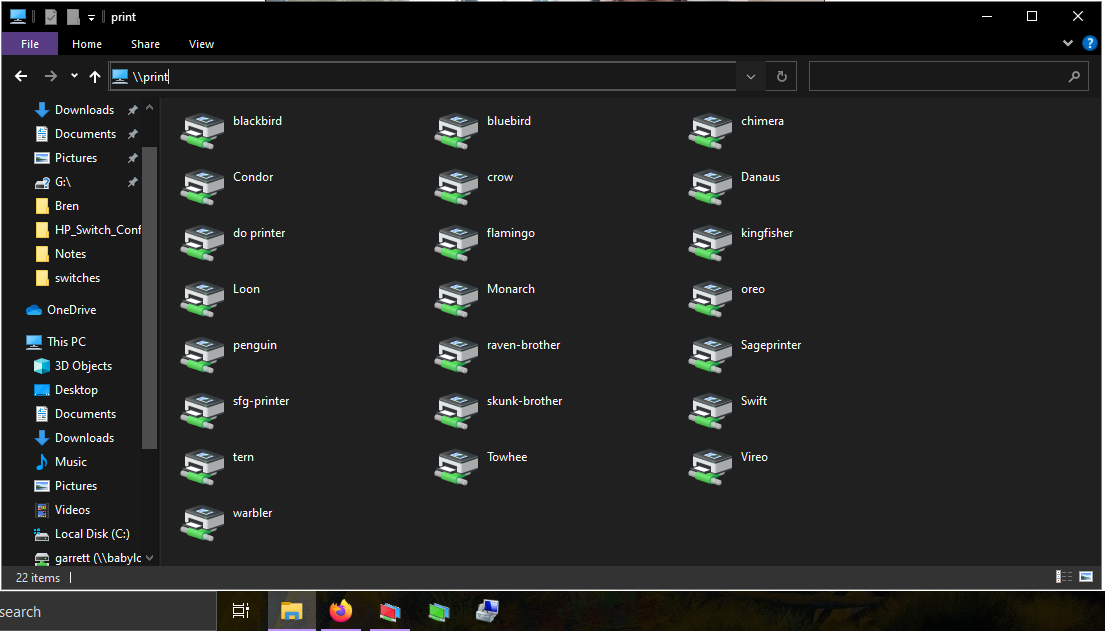The width and height of the screenshot is (1105, 631).
Task: Launch Firefox from the taskbar
Action: coord(341,611)
